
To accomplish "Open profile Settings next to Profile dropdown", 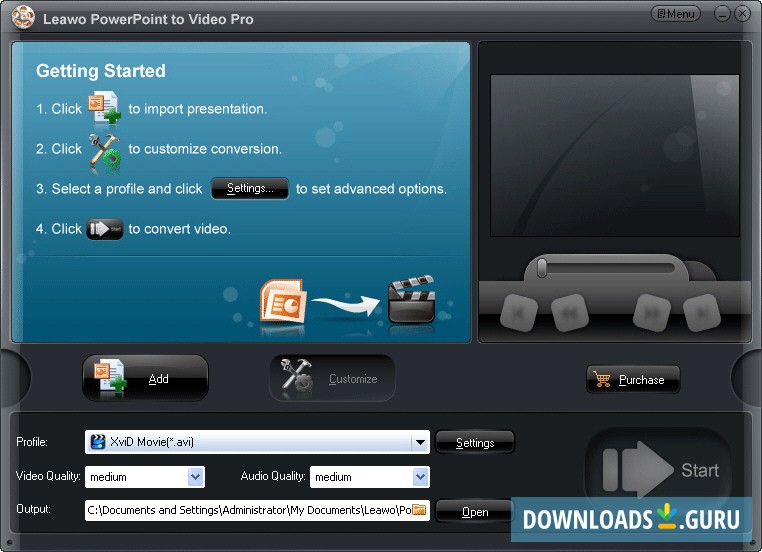I will (475, 443).
